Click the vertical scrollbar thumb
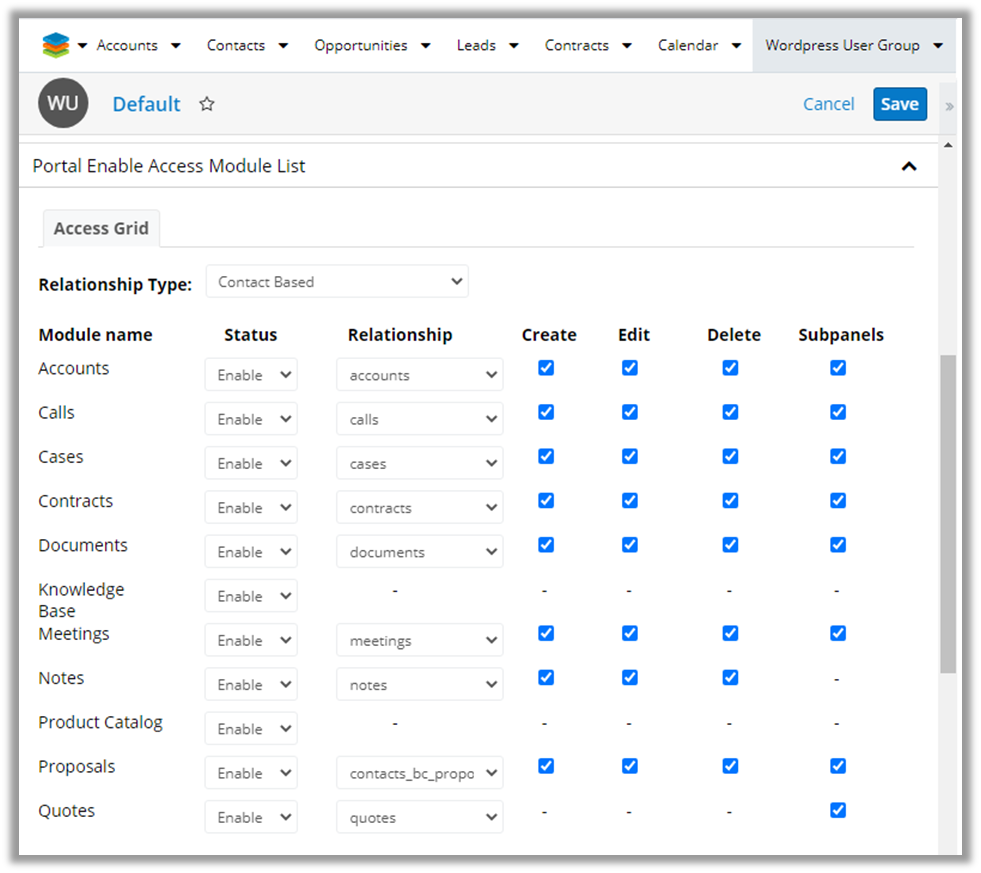 point(947,512)
